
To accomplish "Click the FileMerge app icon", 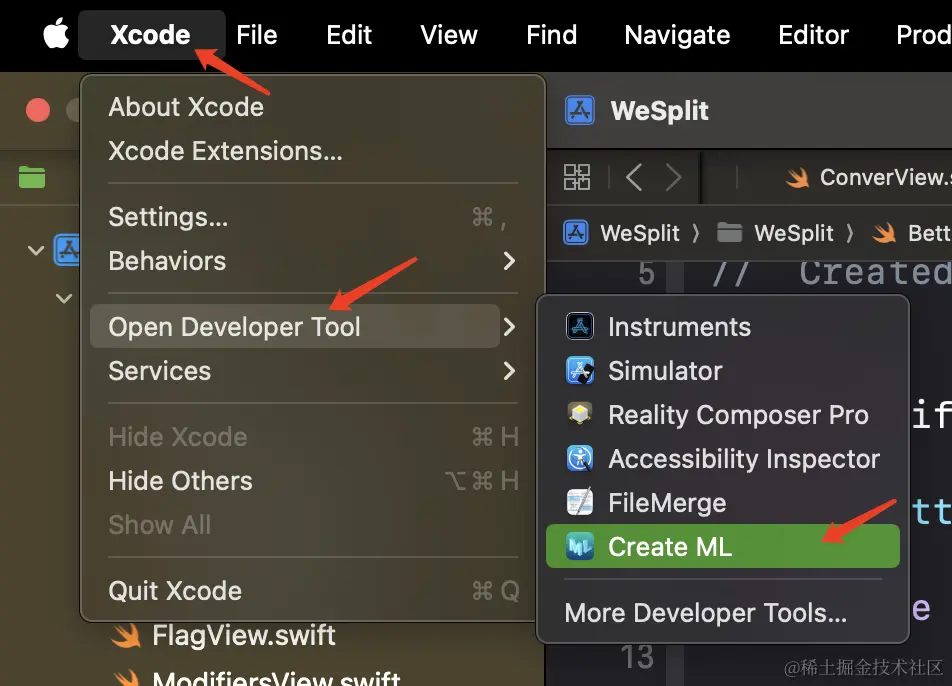I will pos(580,503).
